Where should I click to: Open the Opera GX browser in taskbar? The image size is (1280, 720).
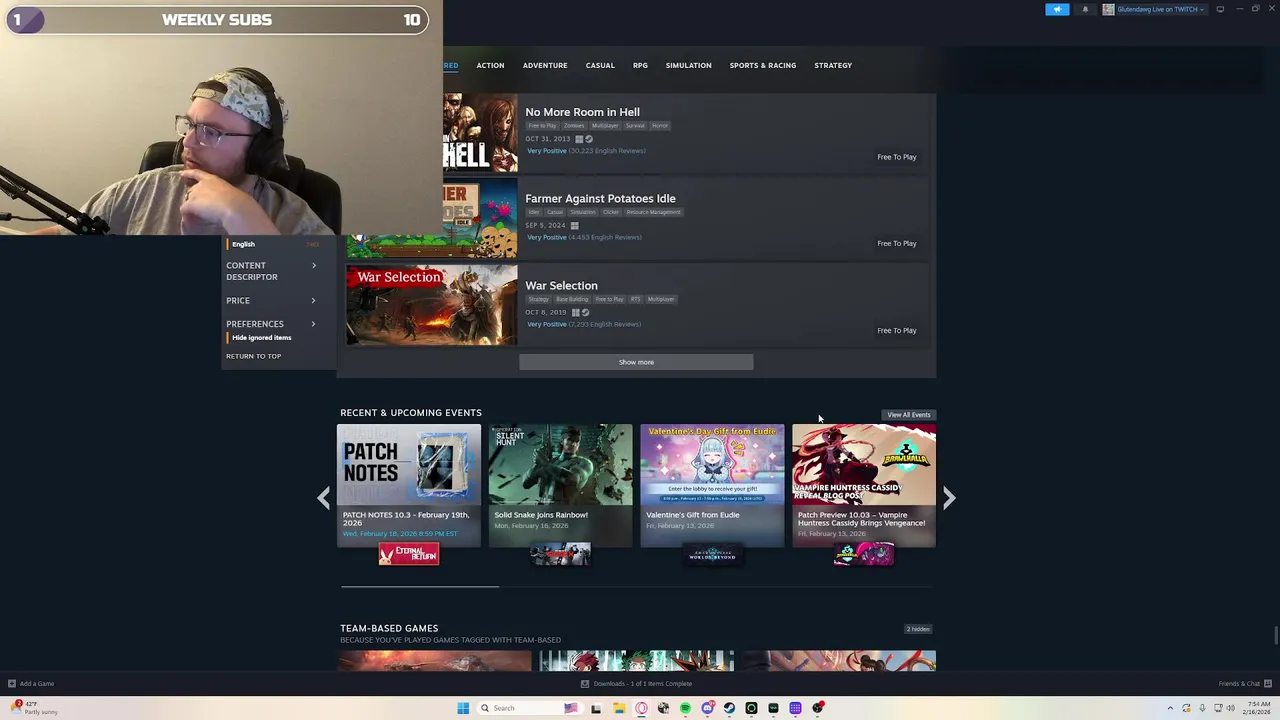641,708
